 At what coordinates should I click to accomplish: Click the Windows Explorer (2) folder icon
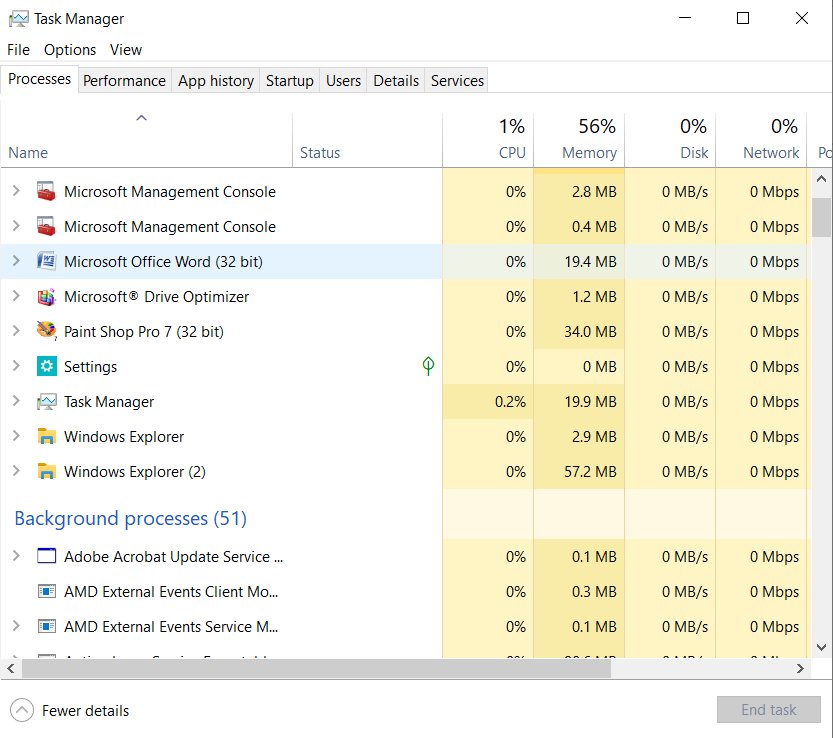pyautogui.click(x=46, y=472)
